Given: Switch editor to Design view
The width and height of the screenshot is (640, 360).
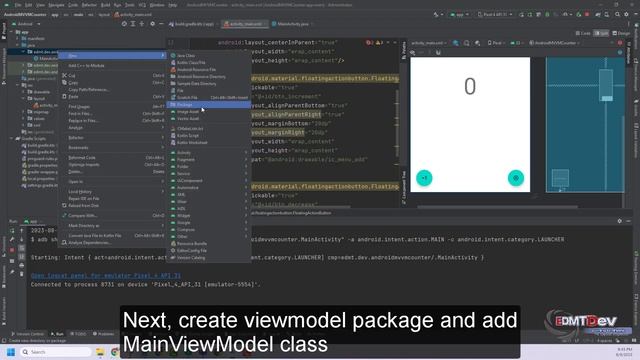Looking at the screenshot, I should coord(621,33).
